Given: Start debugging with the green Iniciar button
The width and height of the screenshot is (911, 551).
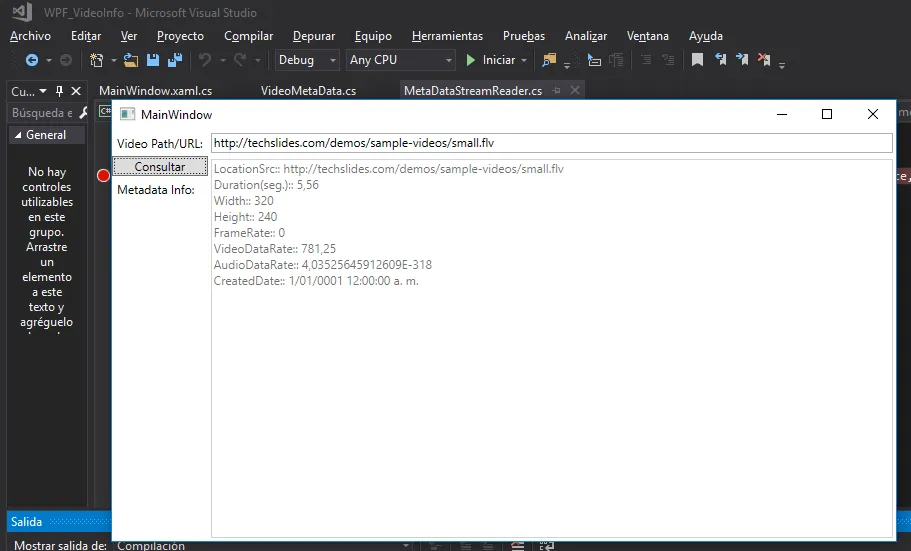Looking at the screenshot, I should (x=491, y=60).
